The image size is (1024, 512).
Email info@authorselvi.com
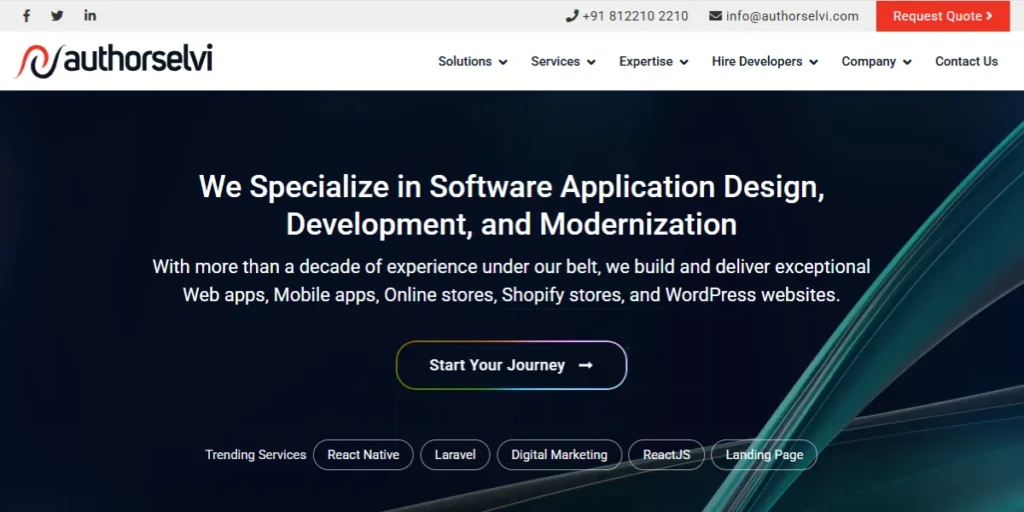tap(792, 16)
